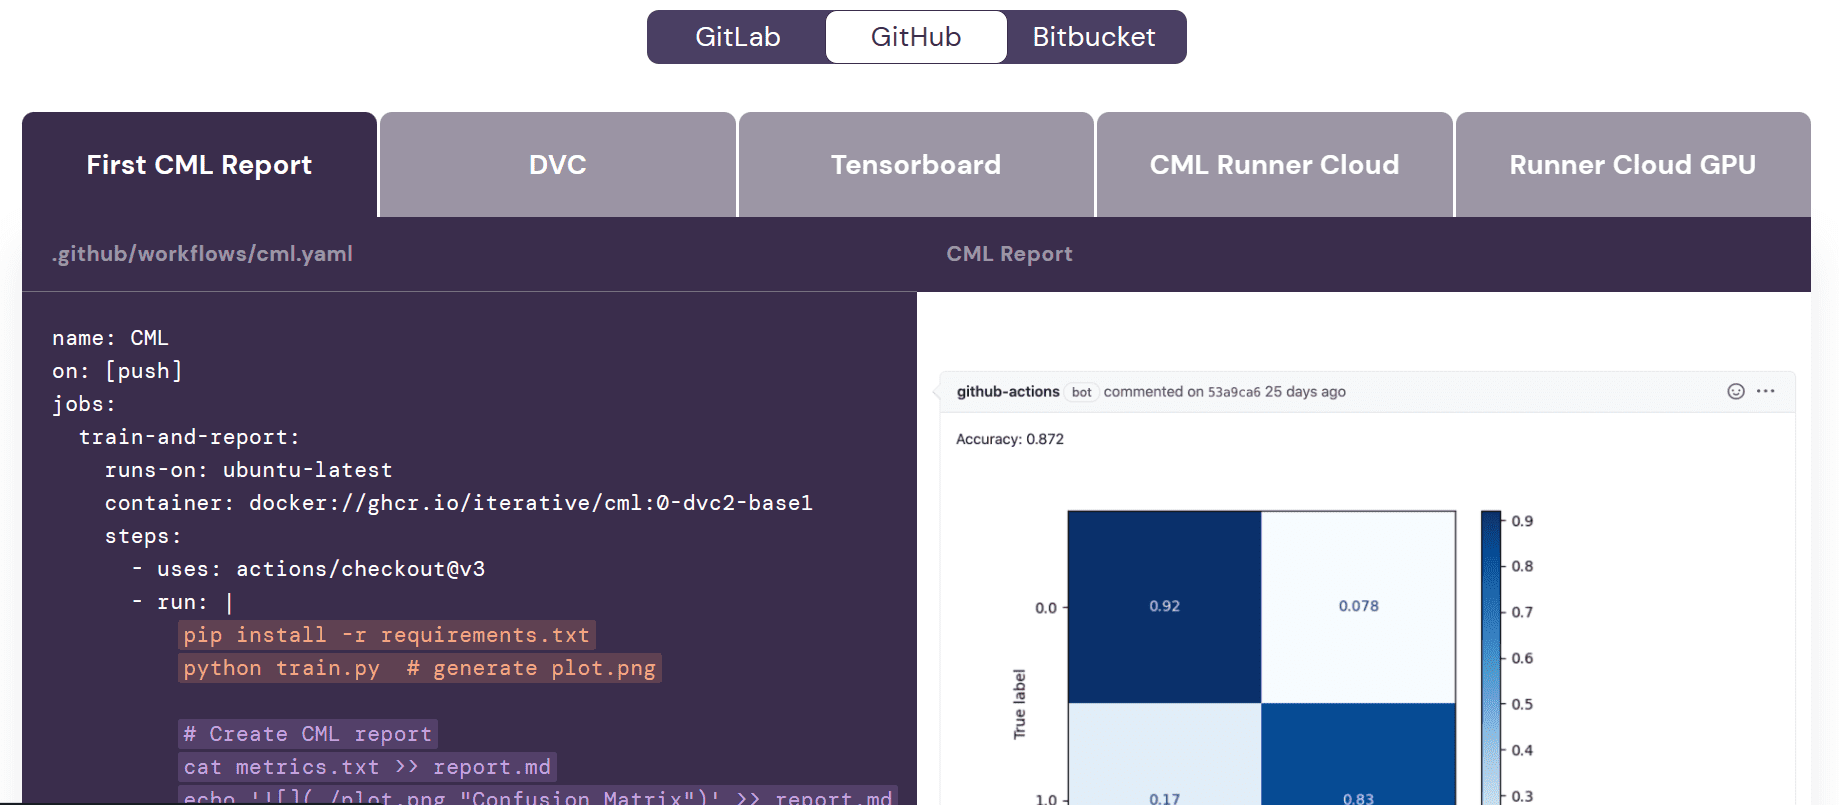Switch to the GitLab option
Viewport: 1839px width, 805px height.
point(737,37)
